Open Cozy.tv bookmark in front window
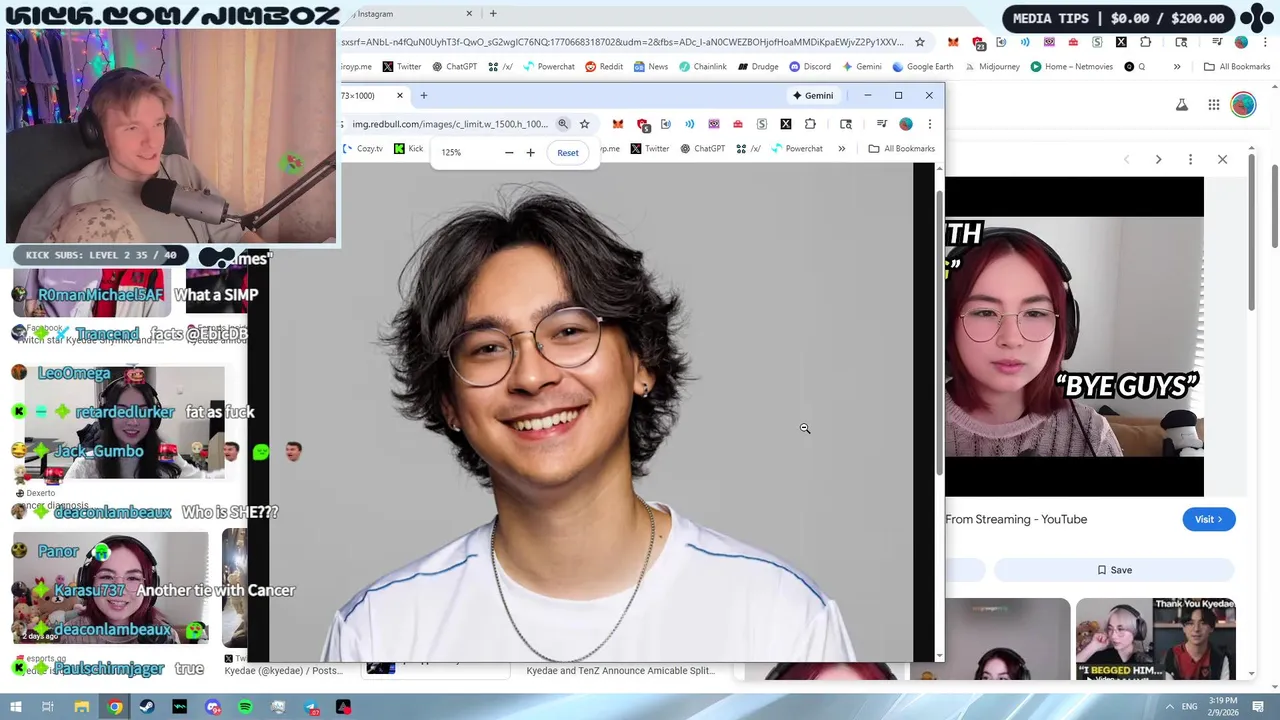This screenshot has width=1280, height=720. pyautogui.click(x=363, y=149)
